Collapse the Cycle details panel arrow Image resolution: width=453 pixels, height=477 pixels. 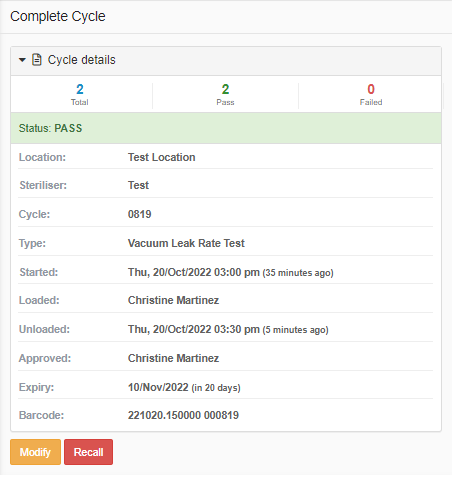[22, 60]
